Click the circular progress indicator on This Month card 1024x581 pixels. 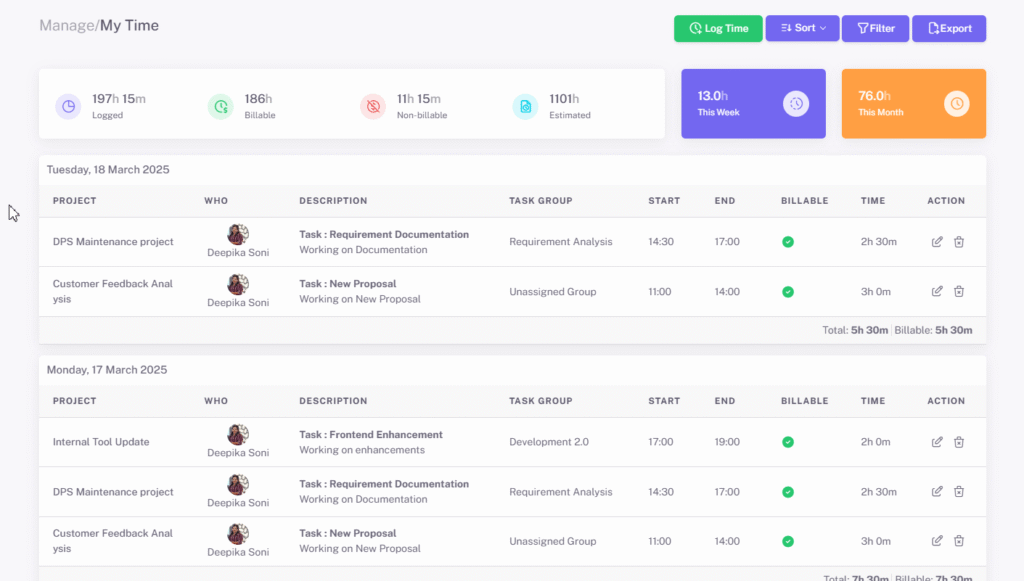957,103
